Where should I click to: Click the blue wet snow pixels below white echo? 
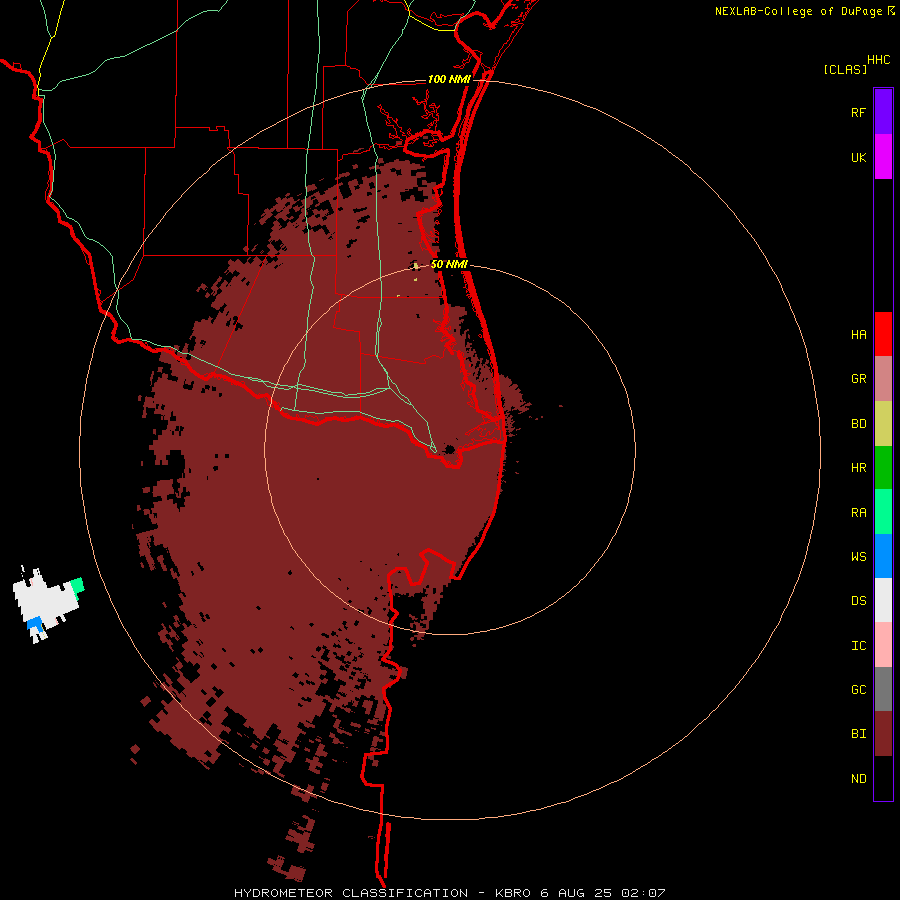(x=35, y=623)
